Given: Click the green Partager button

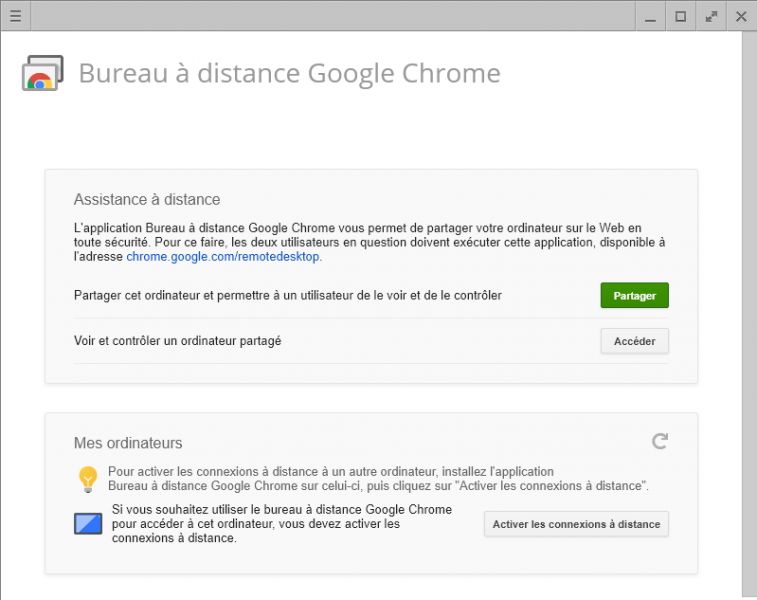Looking at the screenshot, I should click(634, 295).
